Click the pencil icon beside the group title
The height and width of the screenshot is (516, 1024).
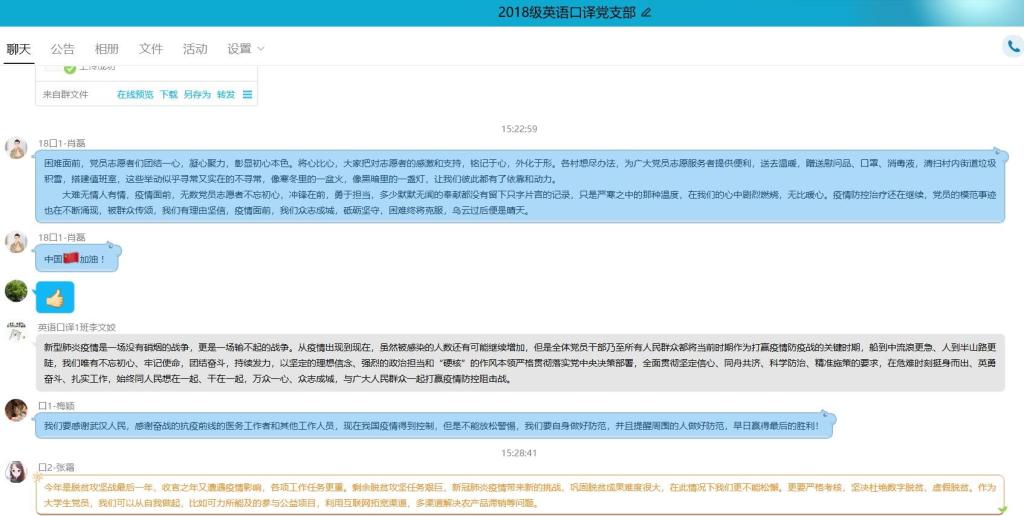646,12
